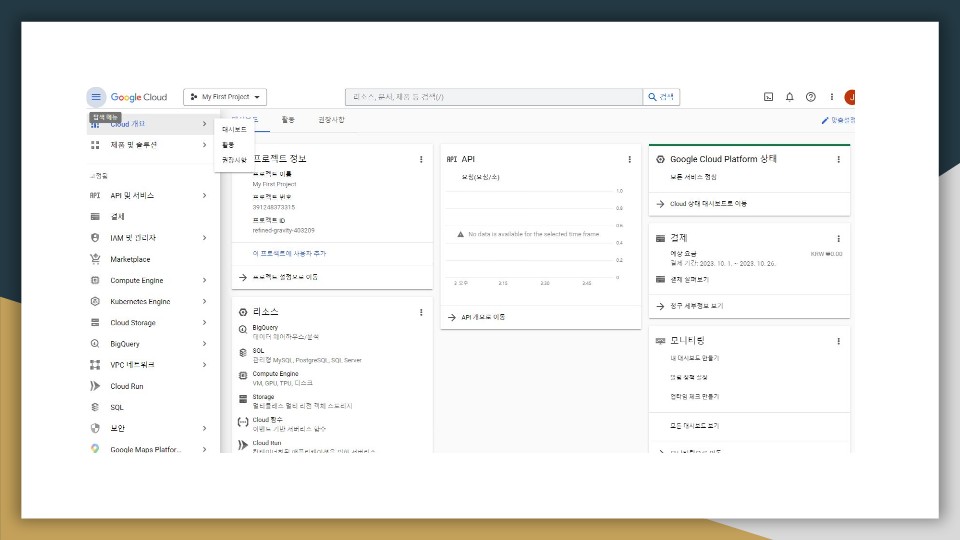Expand the Google Maps Platform chevron
The height and width of the screenshot is (540, 960).
[204, 449]
